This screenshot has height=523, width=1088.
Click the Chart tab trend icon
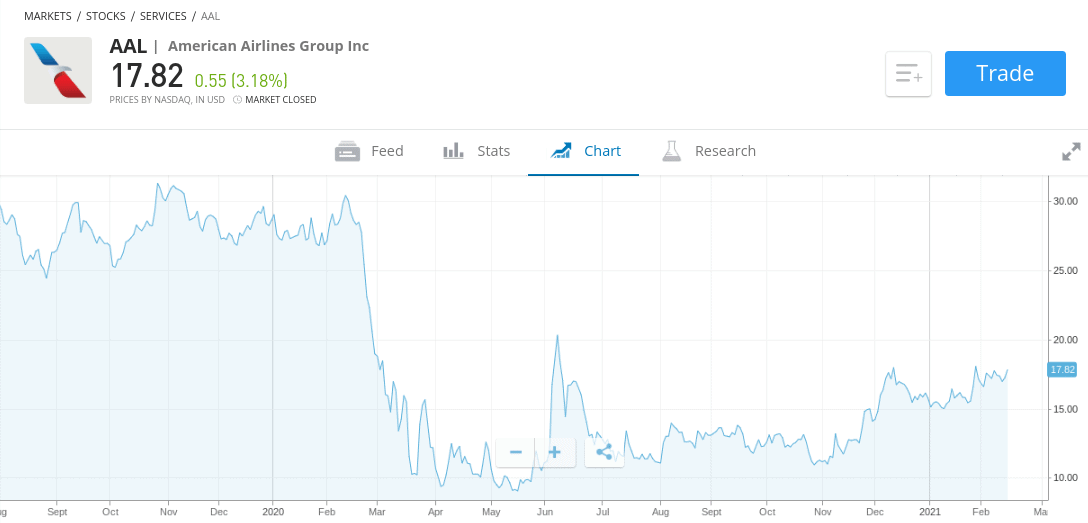click(561, 151)
